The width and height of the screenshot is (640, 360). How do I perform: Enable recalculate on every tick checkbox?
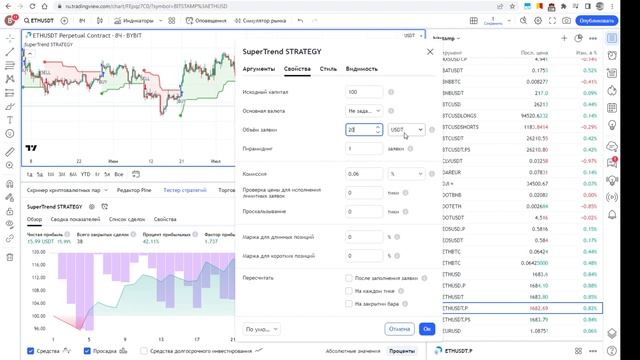point(349,291)
